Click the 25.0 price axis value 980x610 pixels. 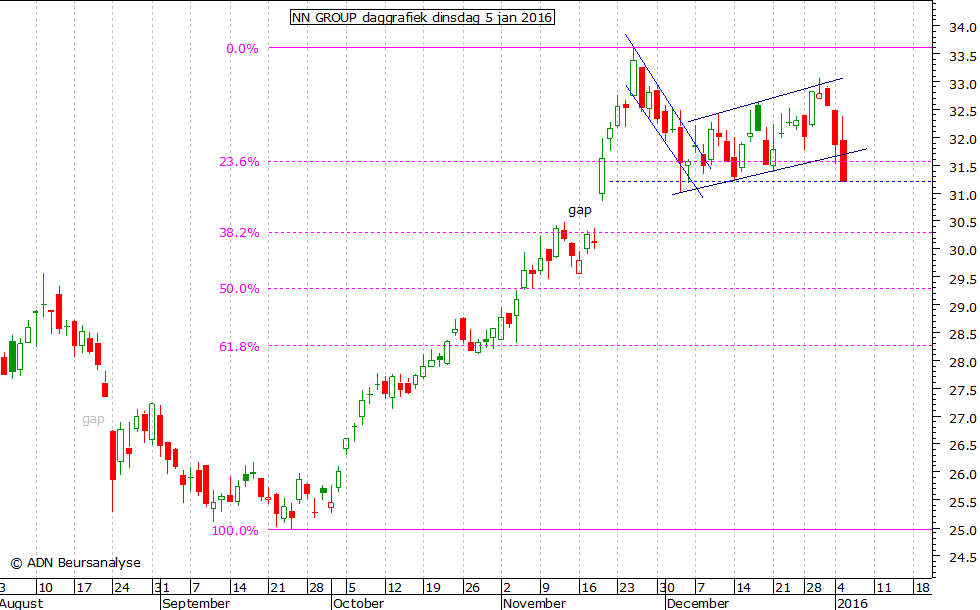point(963,531)
